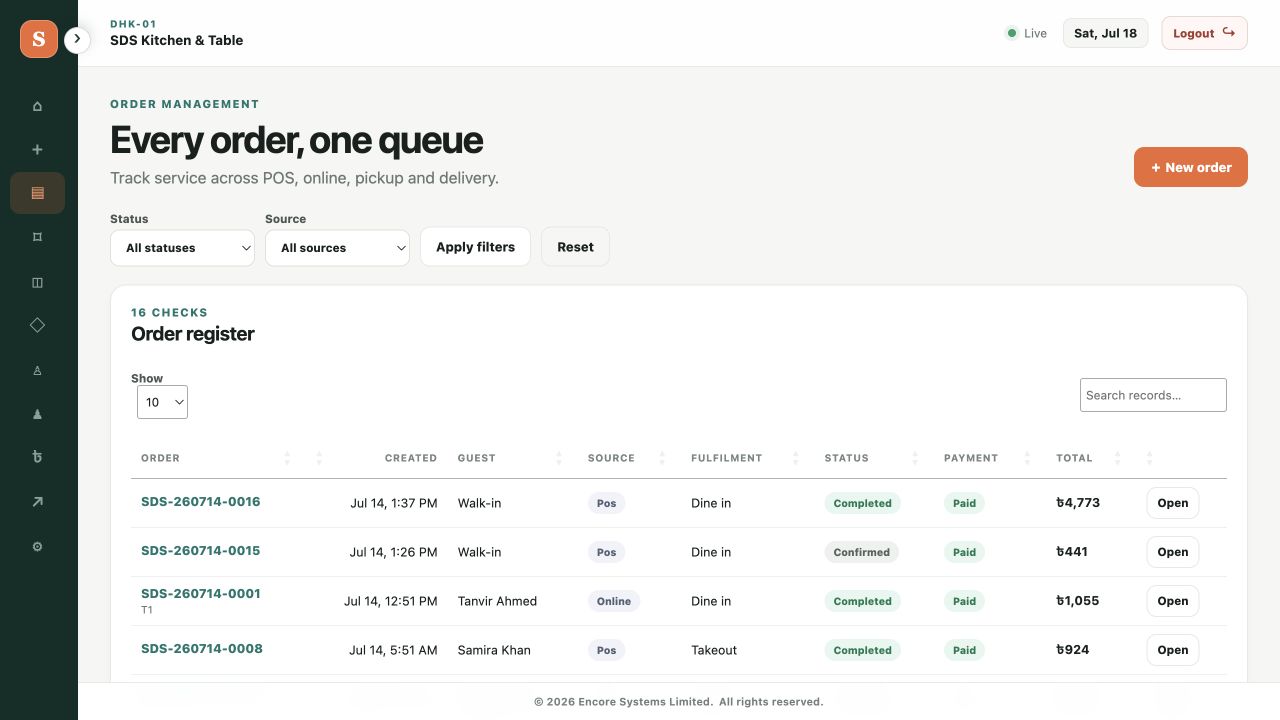Sort by the Payment column arrows
1280x720 pixels.
click(x=1027, y=458)
